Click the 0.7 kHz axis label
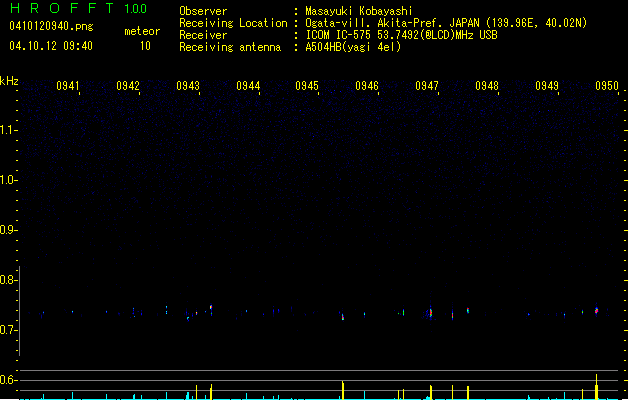Viewport: 629px width, 400px height. coord(8,330)
